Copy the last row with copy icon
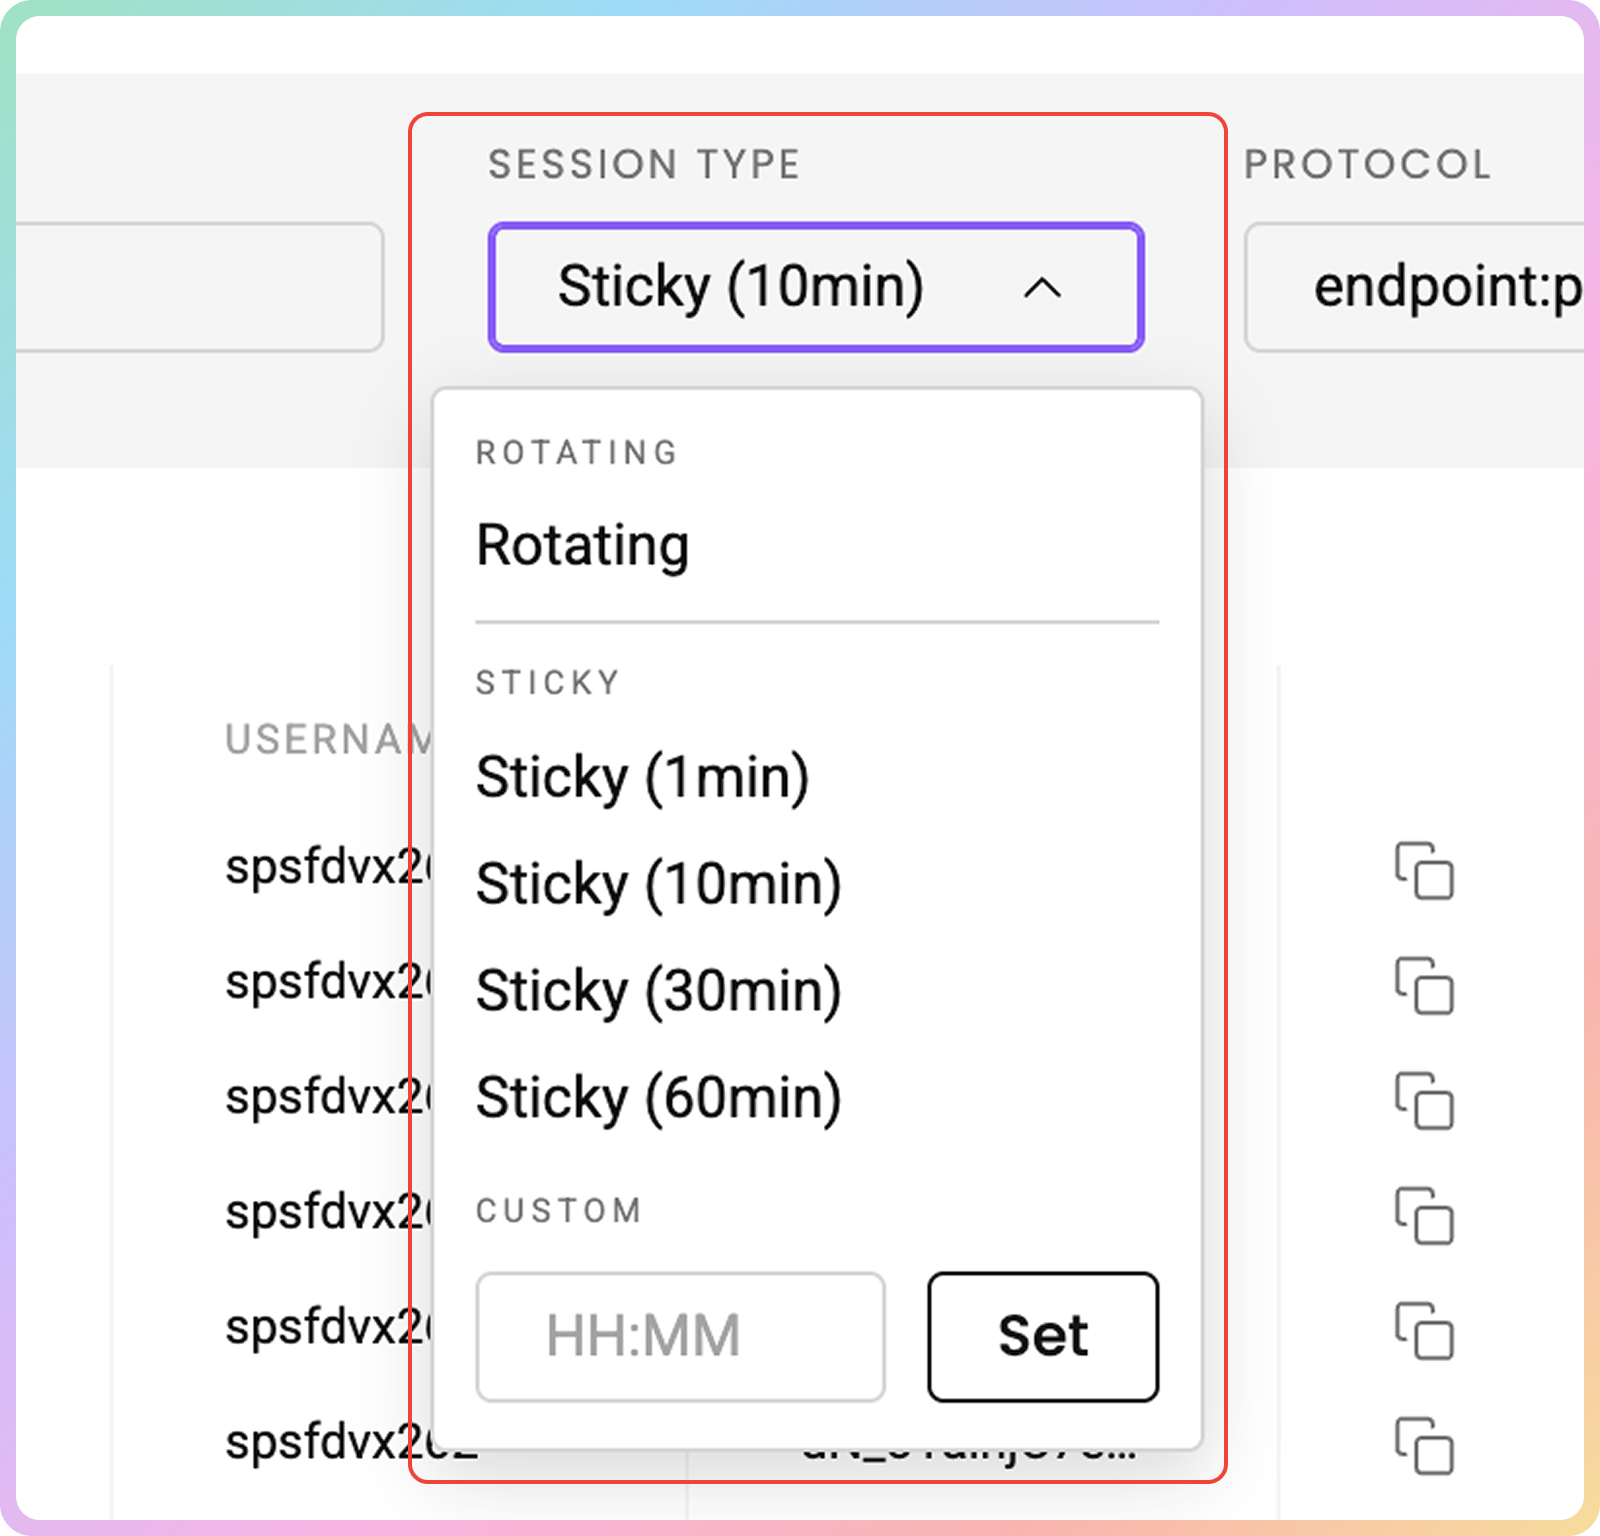1600x1536 pixels. (1424, 1446)
